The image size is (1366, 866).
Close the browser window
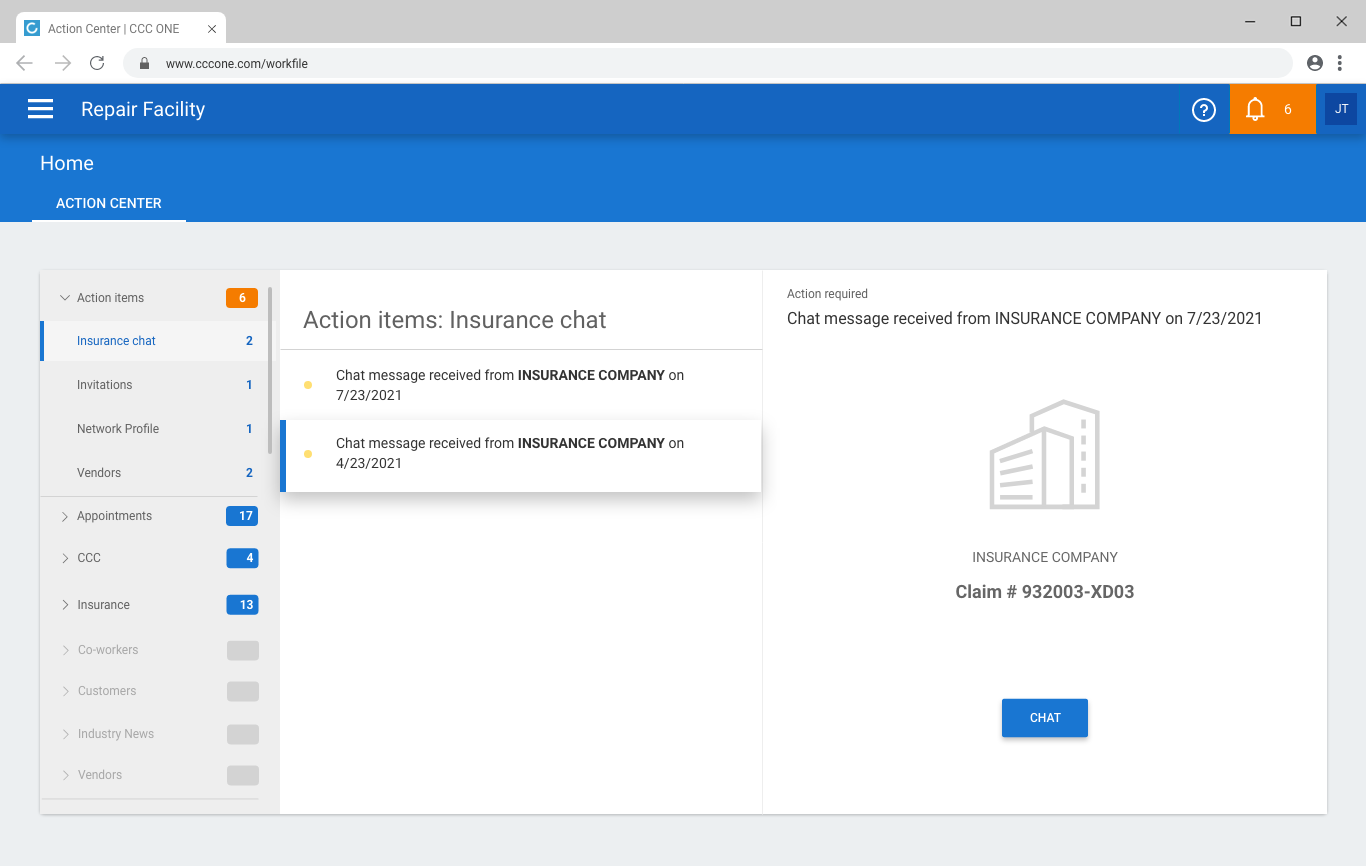click(1342, 21)
